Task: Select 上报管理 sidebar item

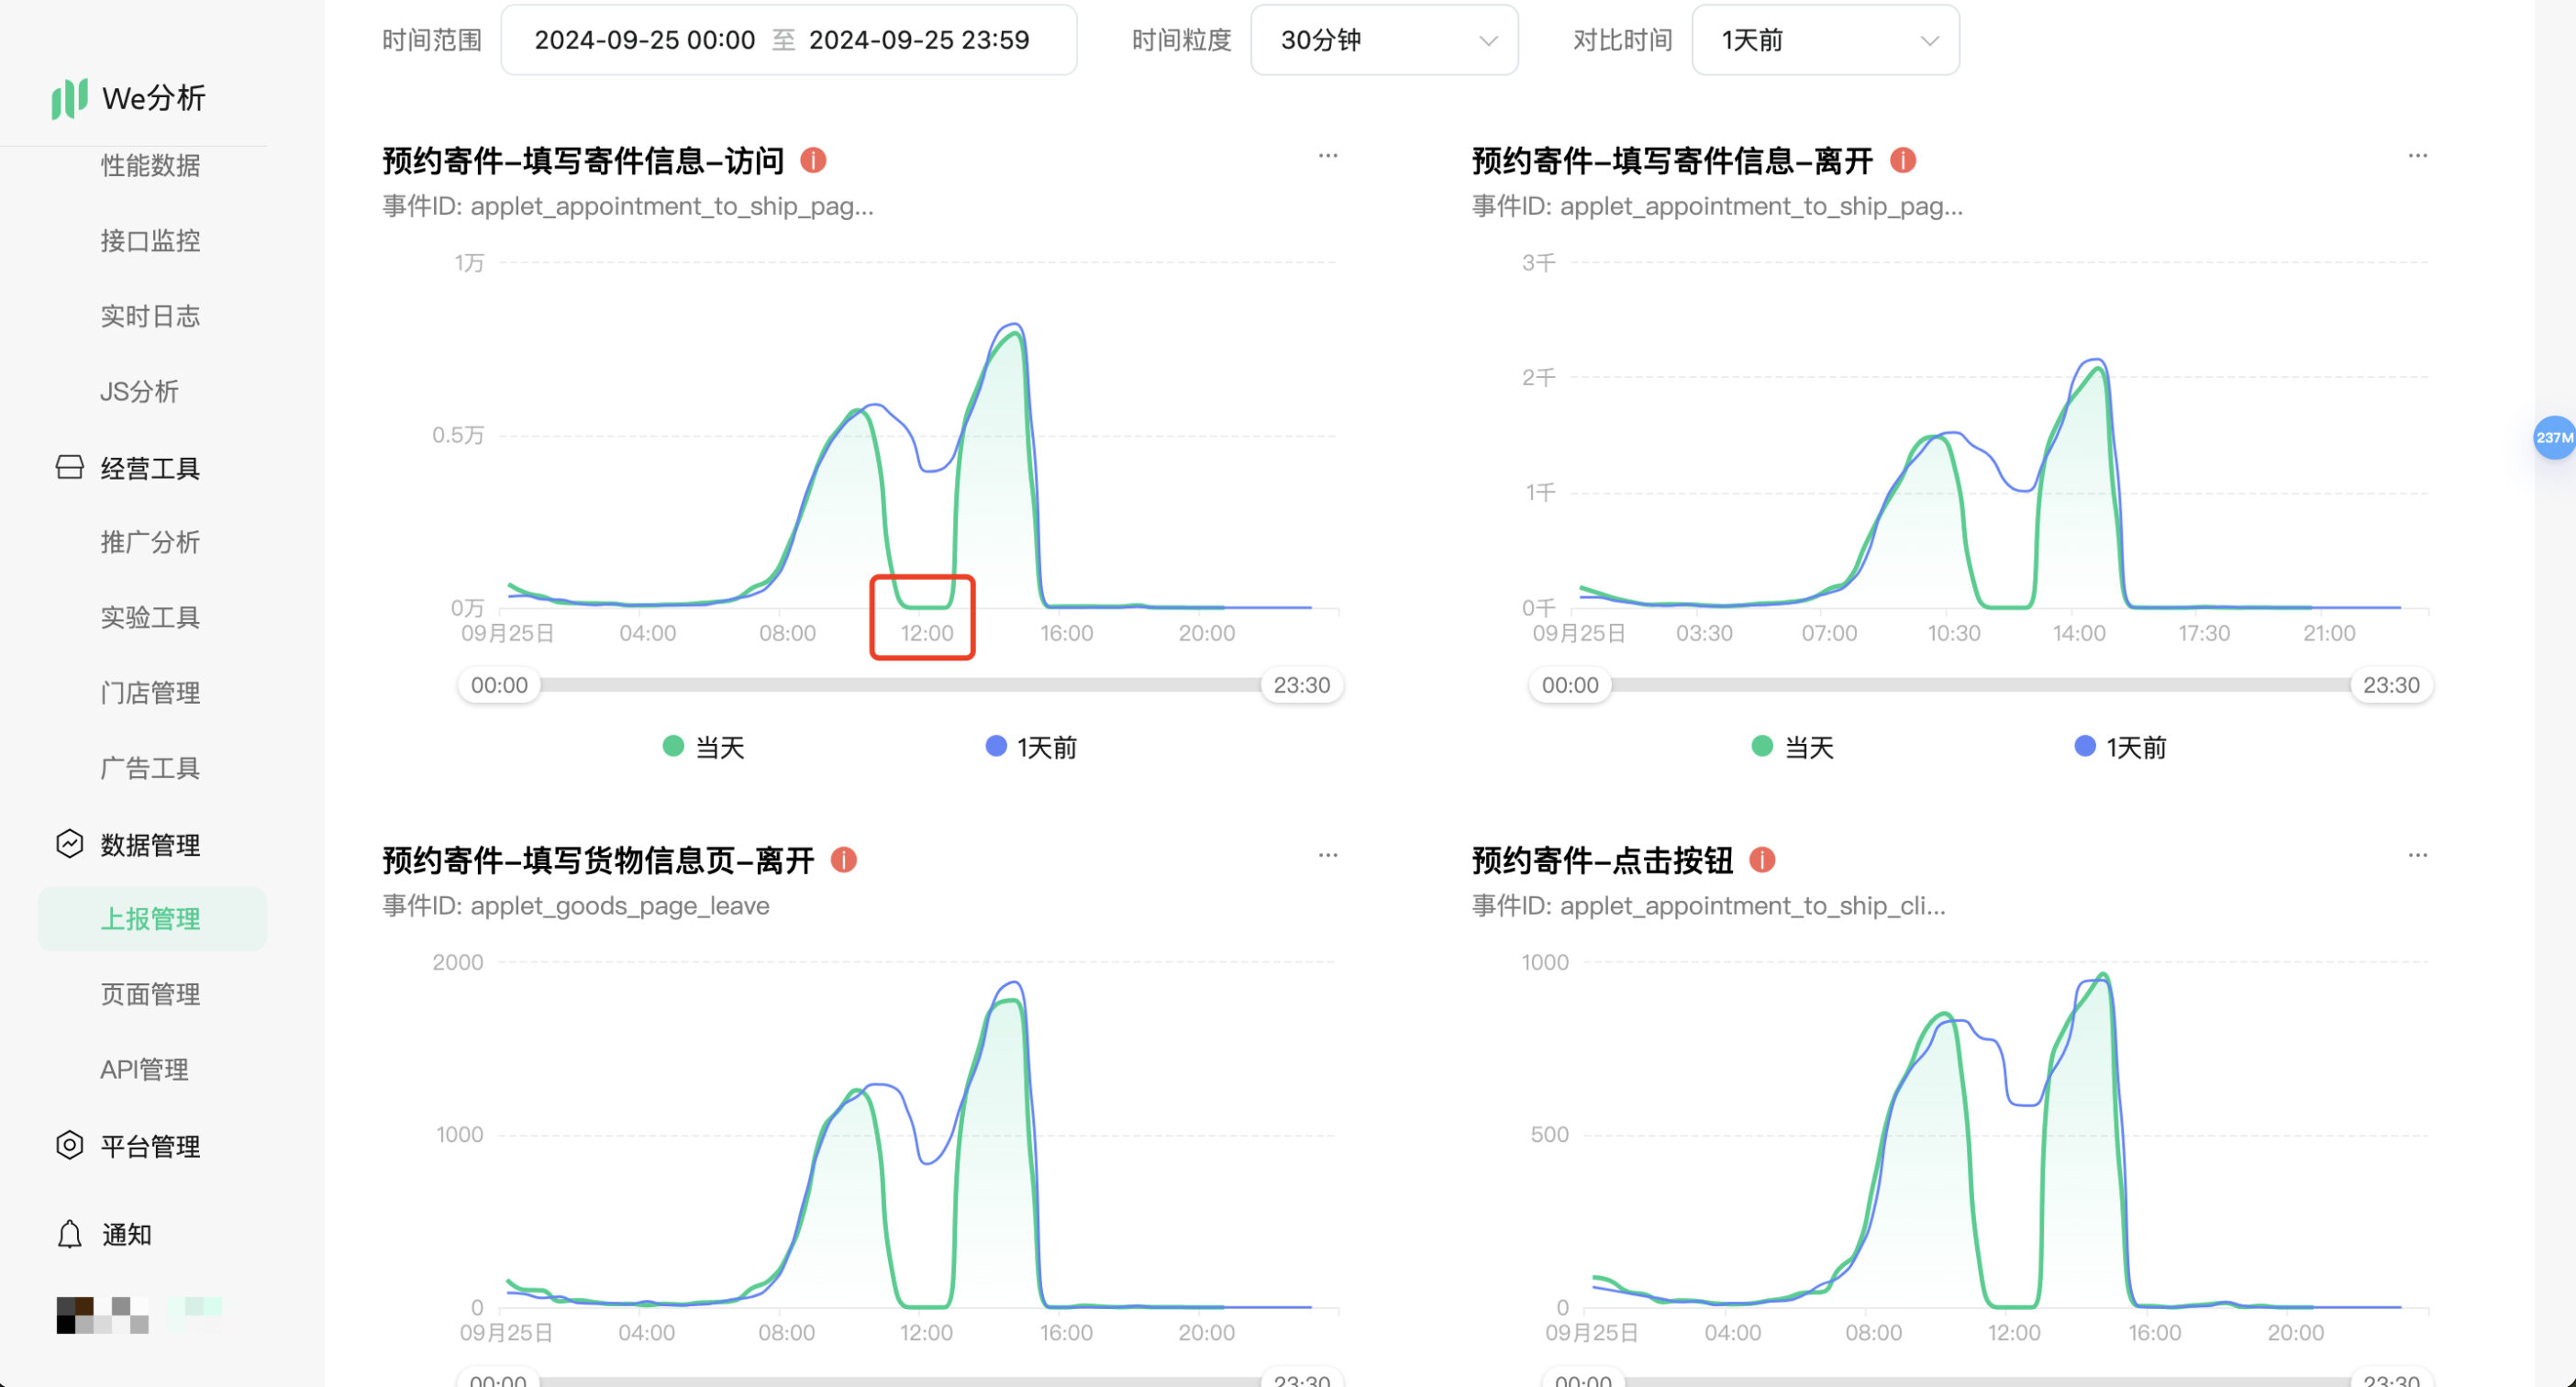Action: point(150,918)
